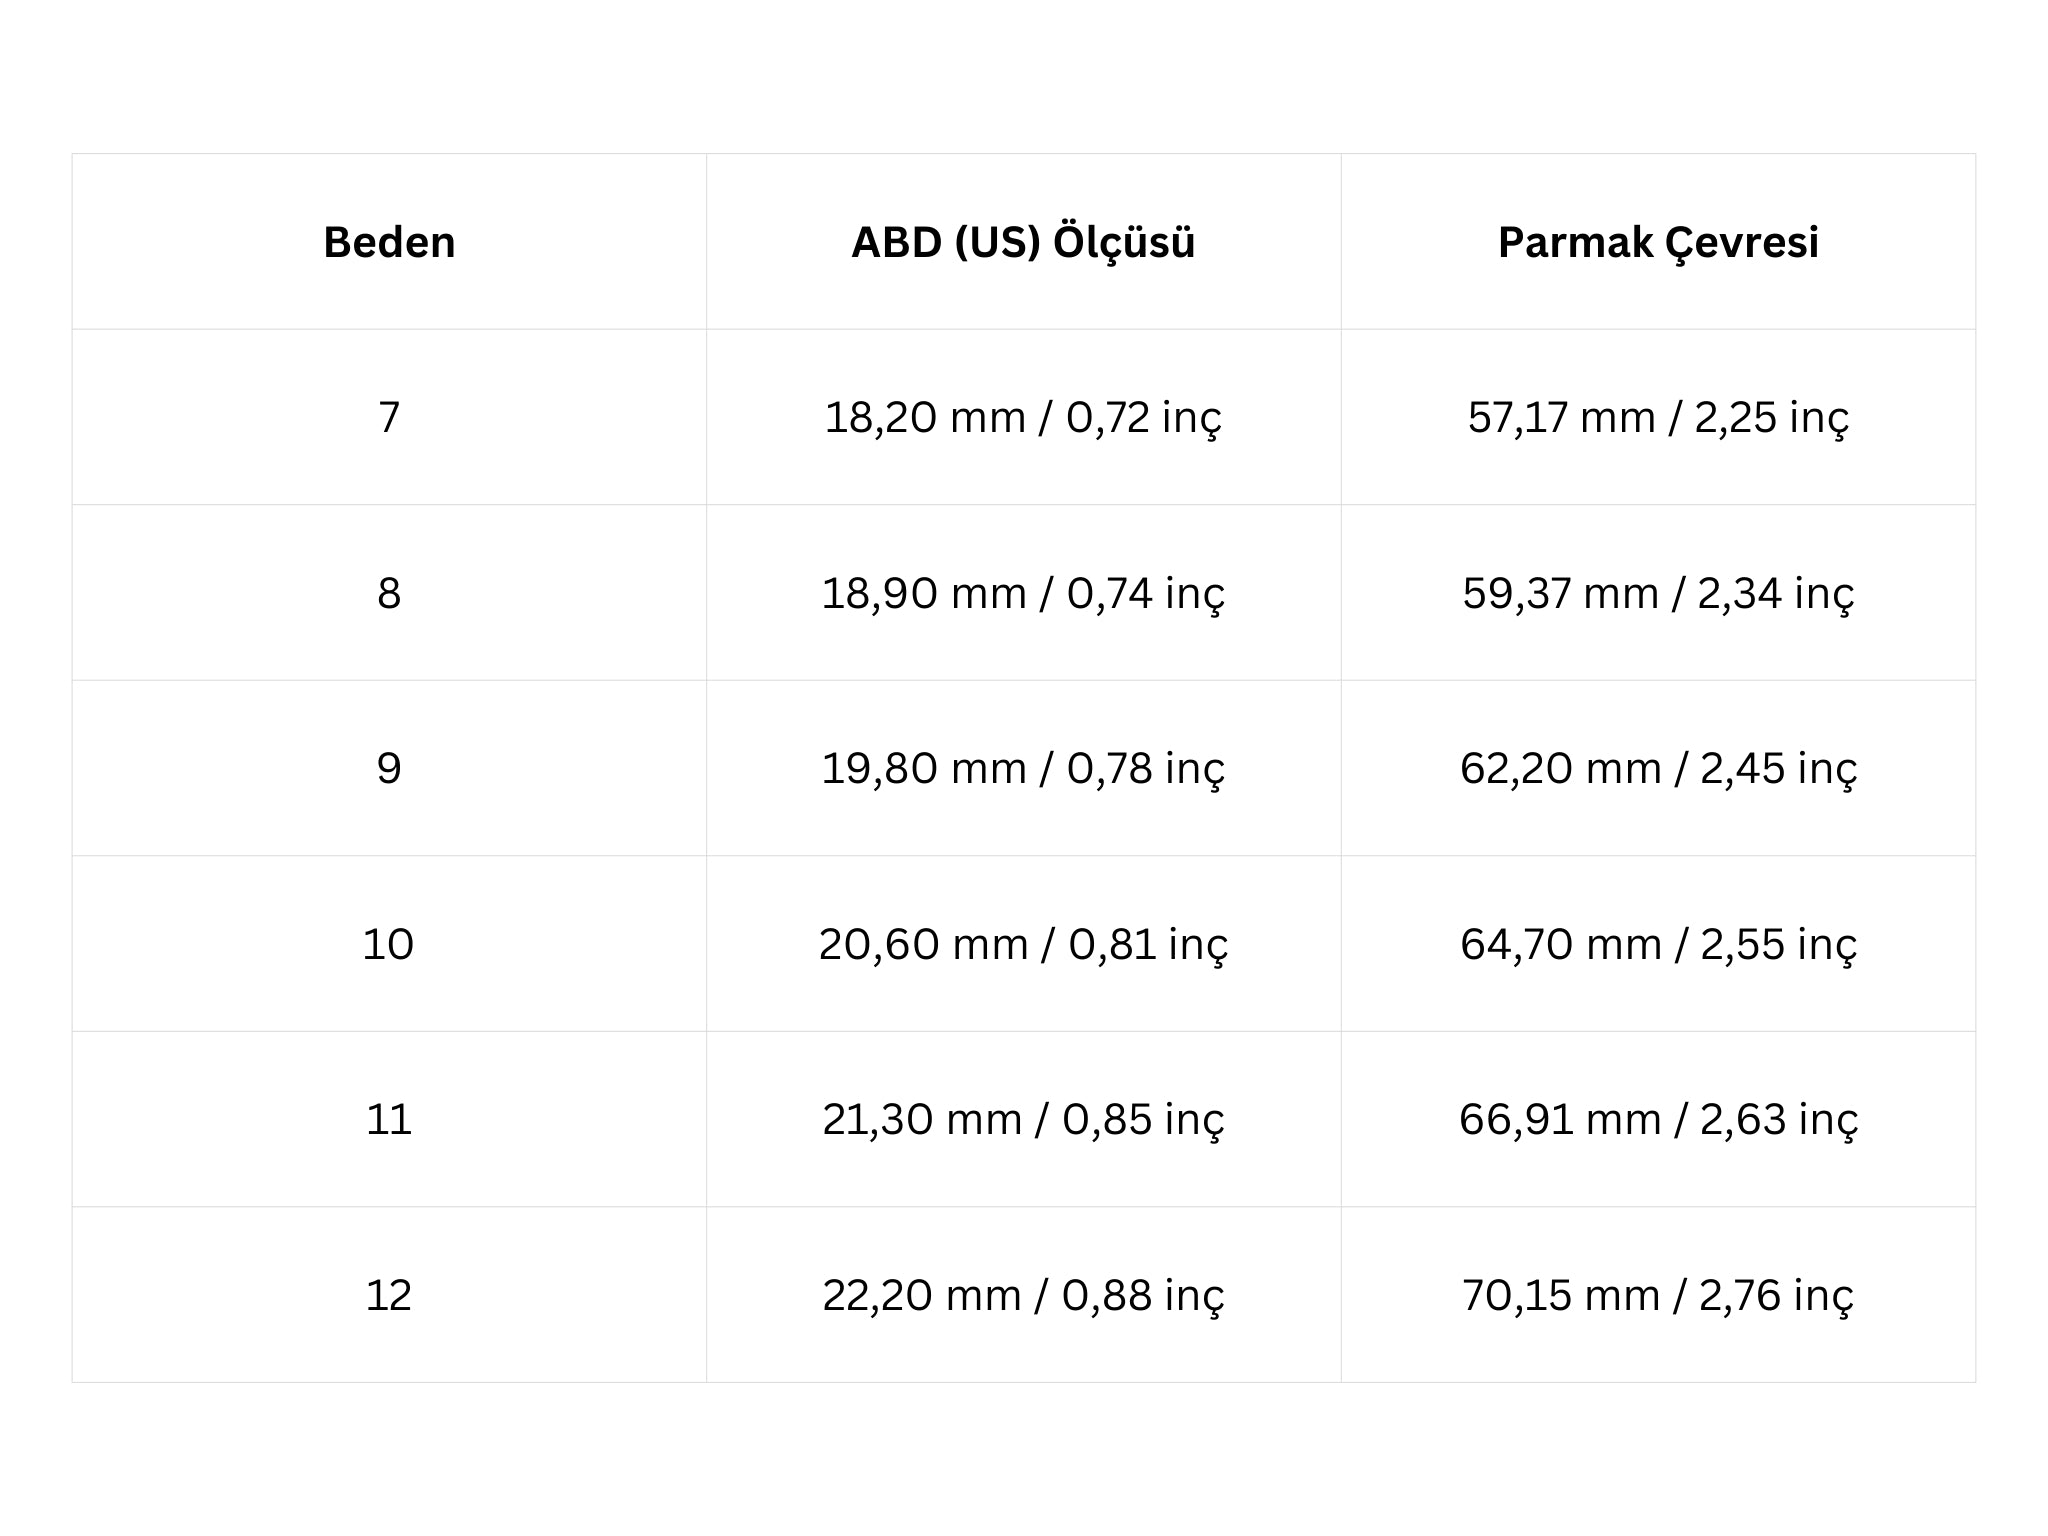Click the 64,70 mm / 2,55 inç cell
Image resolution: width=2048 pixels, height=1536 pixels.
1658,945
